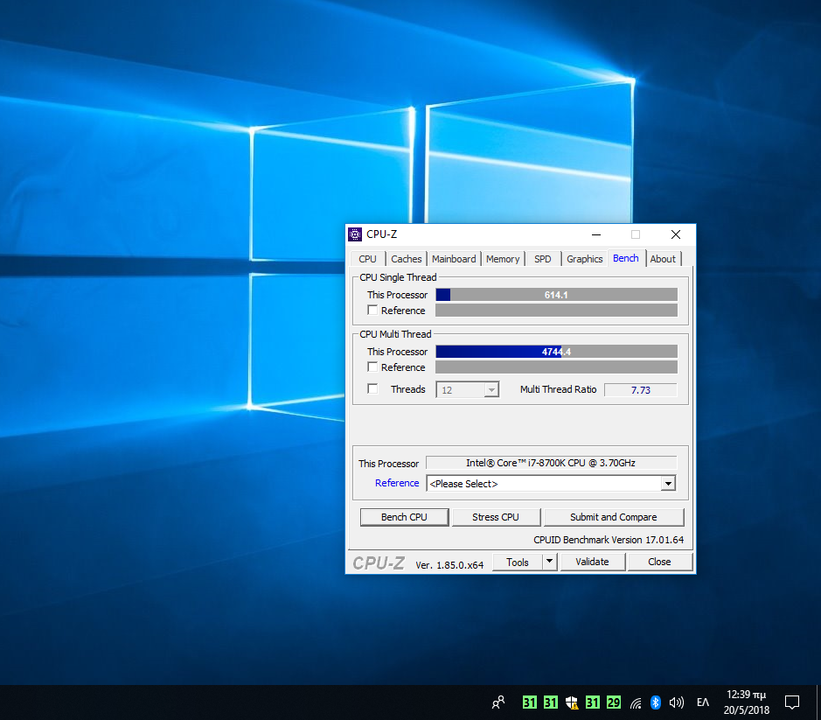The height and width of the screenshot is (720, 821).
Task: Switch to the CPU tab
Action: (x=368, y=259)
